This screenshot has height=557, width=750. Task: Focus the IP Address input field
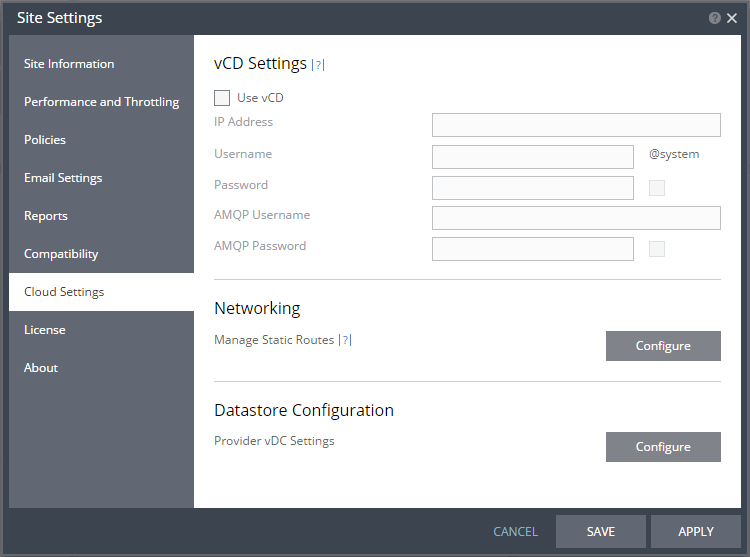pyautogui.click(x=576, y=125)
